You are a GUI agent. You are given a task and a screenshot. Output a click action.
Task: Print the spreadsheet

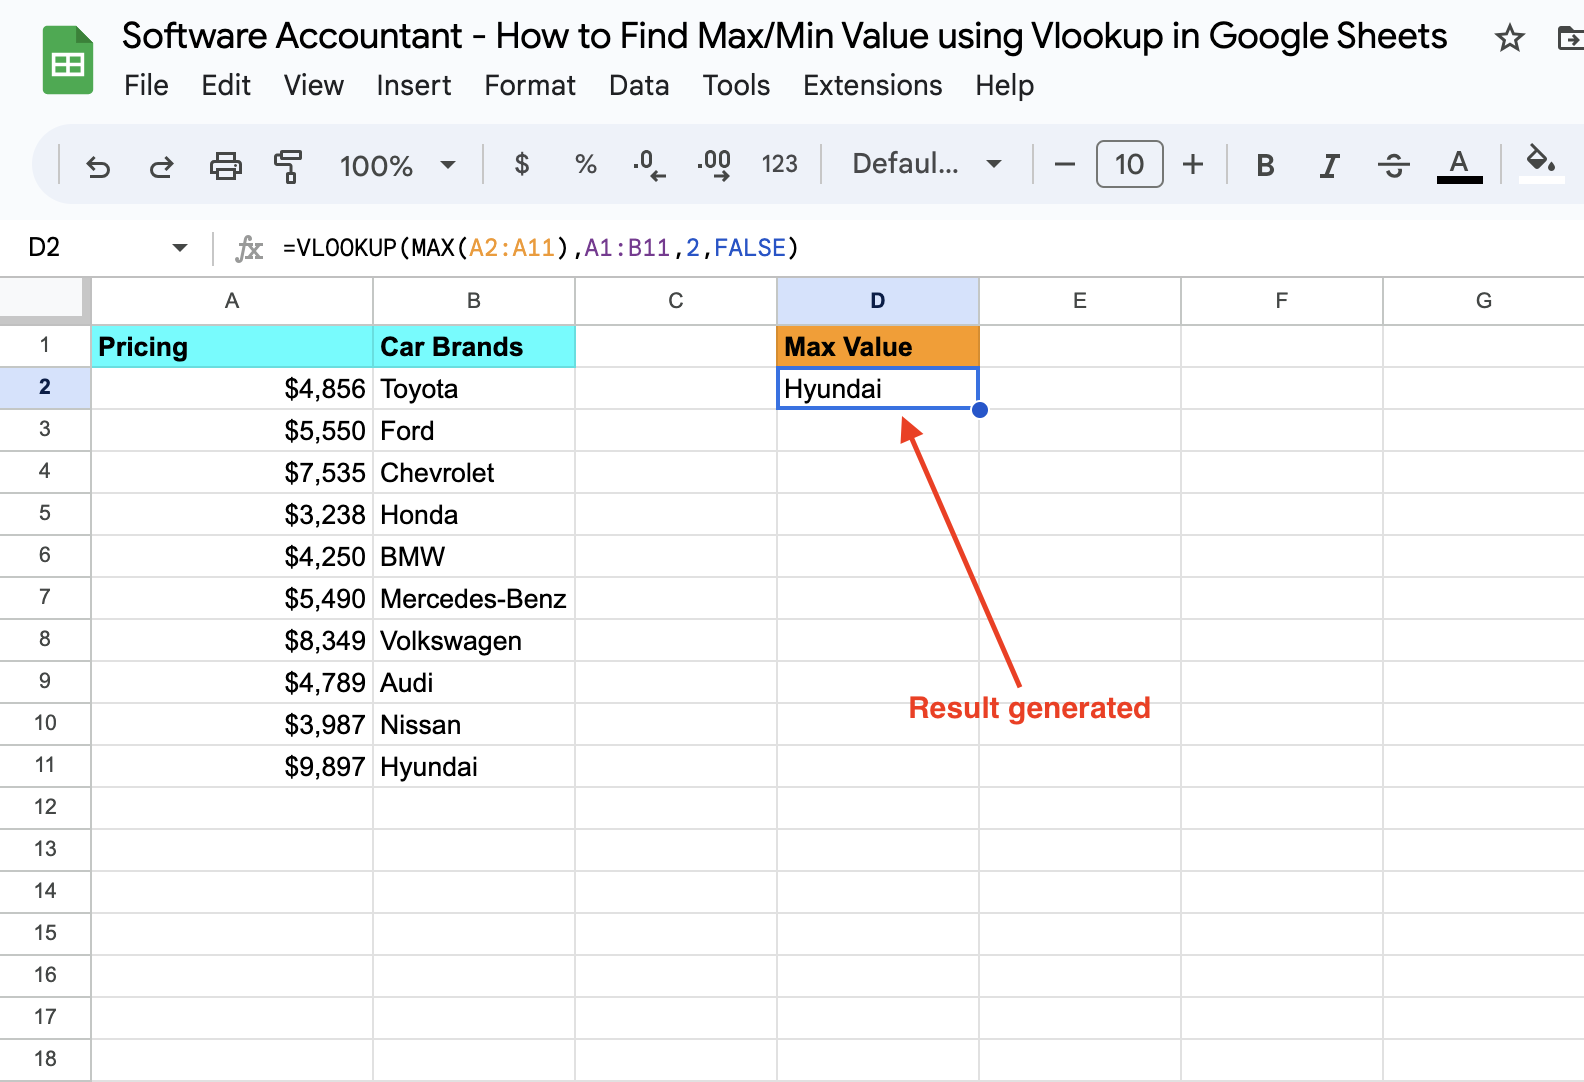[x=226, y=165]
